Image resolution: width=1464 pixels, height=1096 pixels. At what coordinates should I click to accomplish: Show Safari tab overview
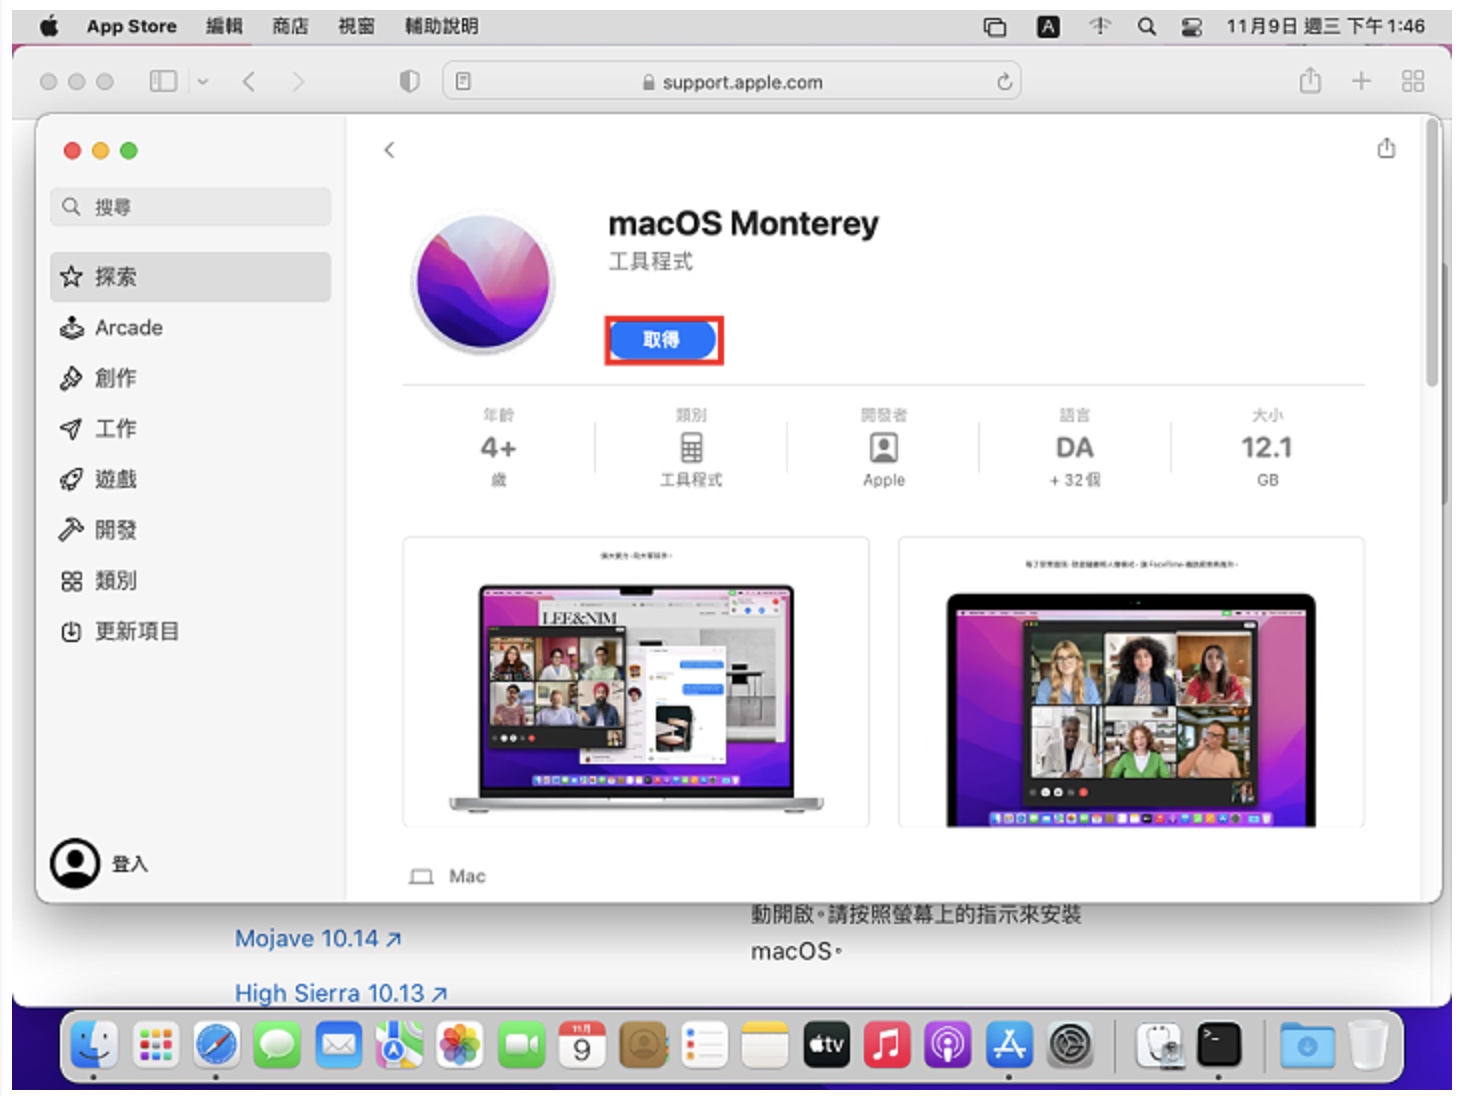click(x=1413, y=82)
